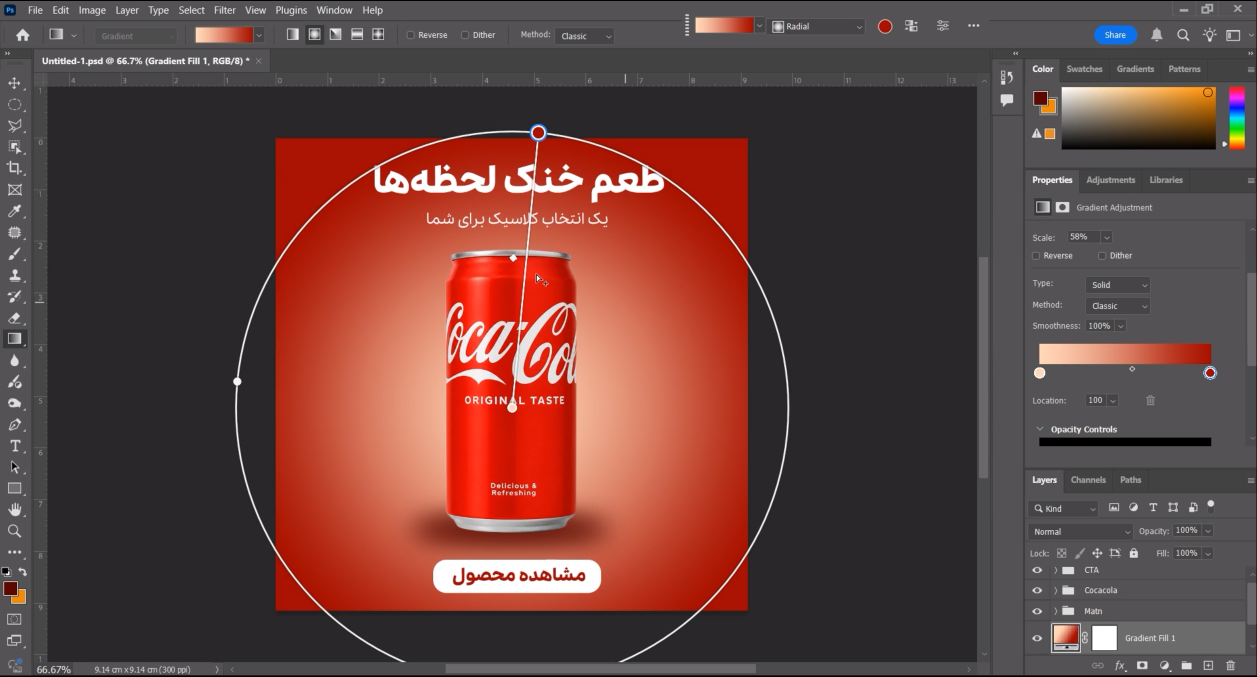The width and height of the screenshot is (1257, 677).
Task: Click the Create new layer icon
Action: (1208, 665)
